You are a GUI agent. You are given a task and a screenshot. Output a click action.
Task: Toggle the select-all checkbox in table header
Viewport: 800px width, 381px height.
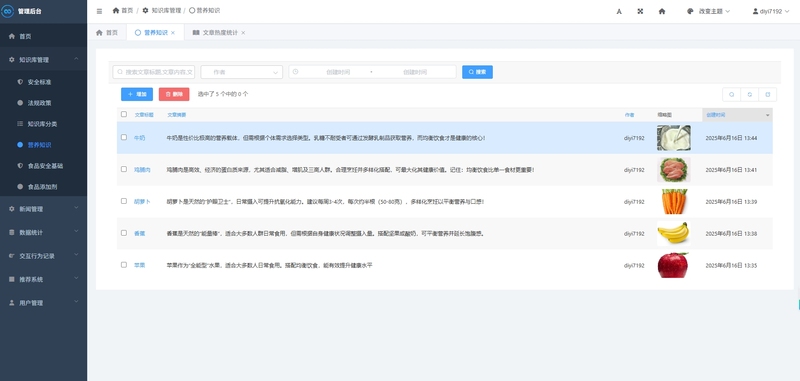pyautogui.click(x=124, y=114)
